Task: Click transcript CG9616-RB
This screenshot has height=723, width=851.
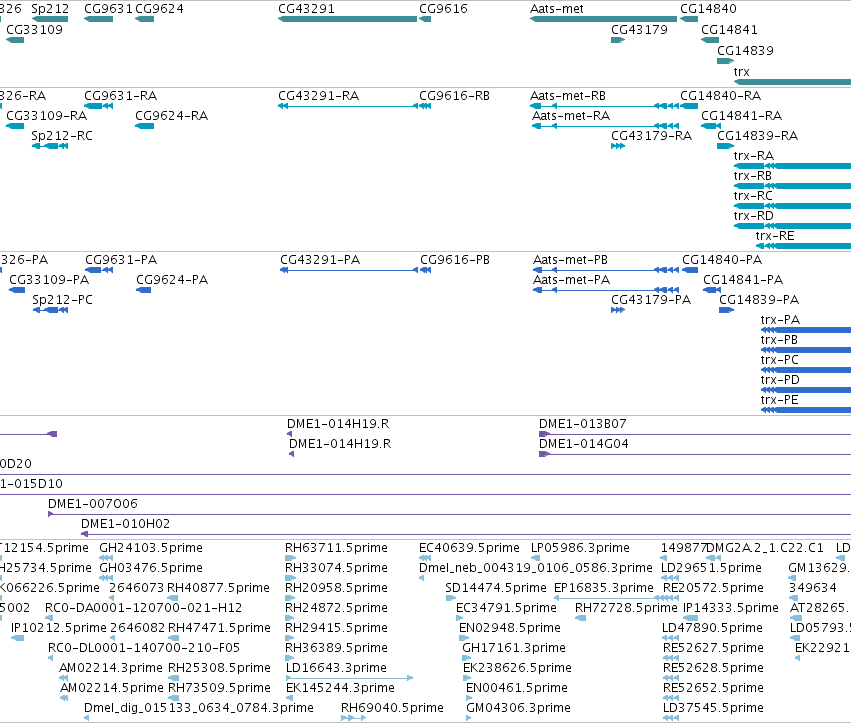Action: tap(454, 96)
